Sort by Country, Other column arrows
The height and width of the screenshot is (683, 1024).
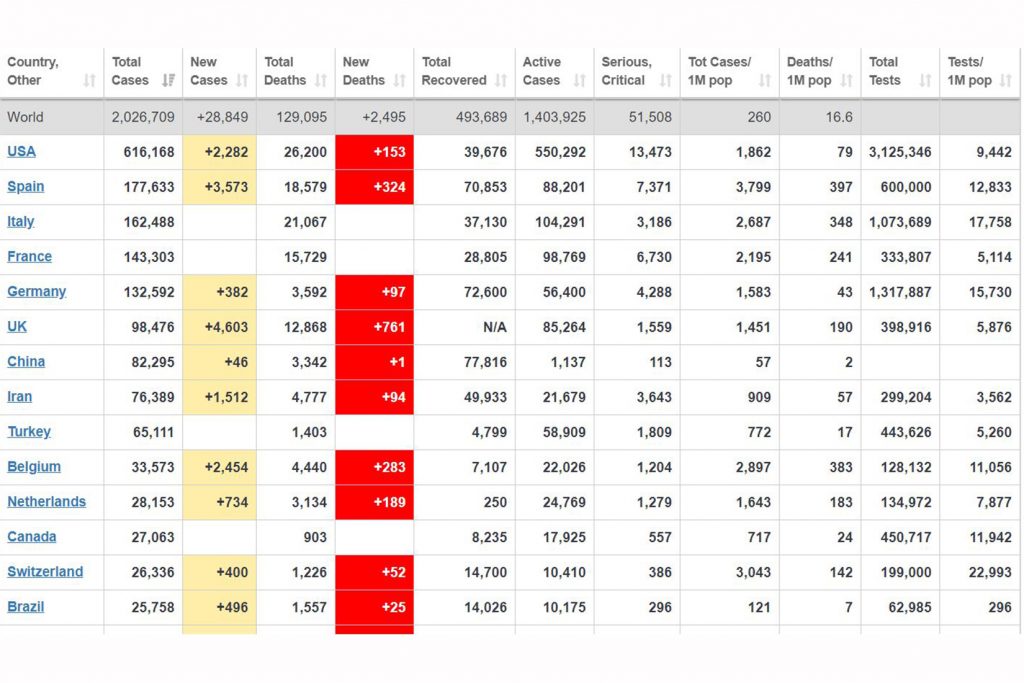click(89, 80)
